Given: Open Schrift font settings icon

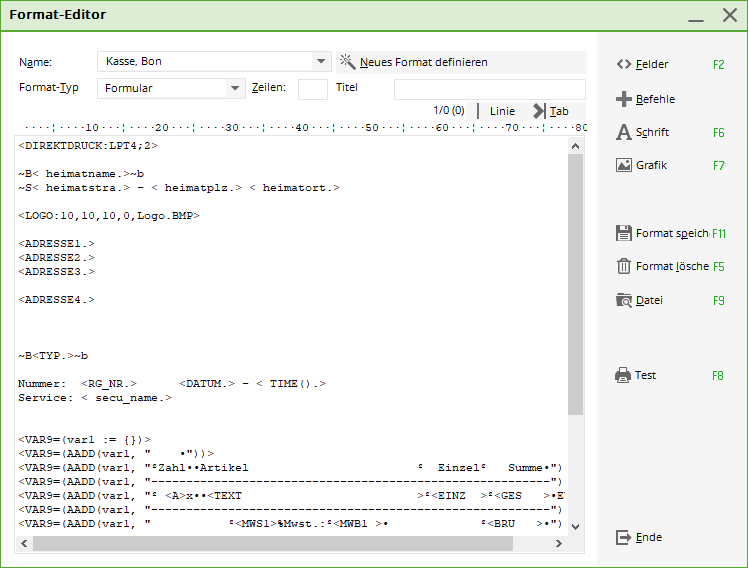Looking at the screenshot, I should [x=624, y=132].
